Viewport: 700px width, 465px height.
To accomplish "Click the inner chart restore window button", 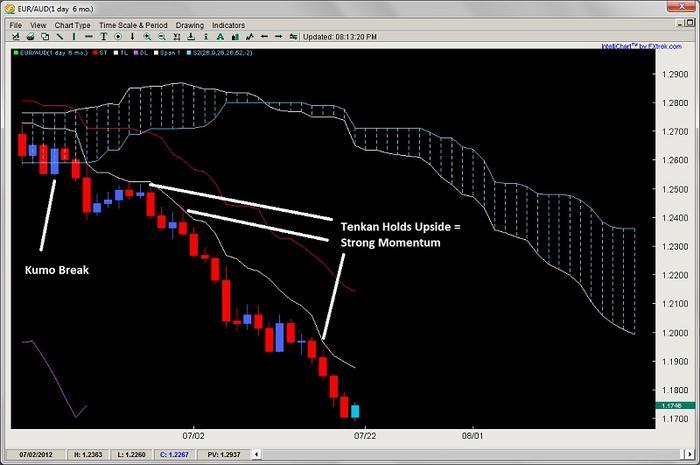I will click(689, 23).
